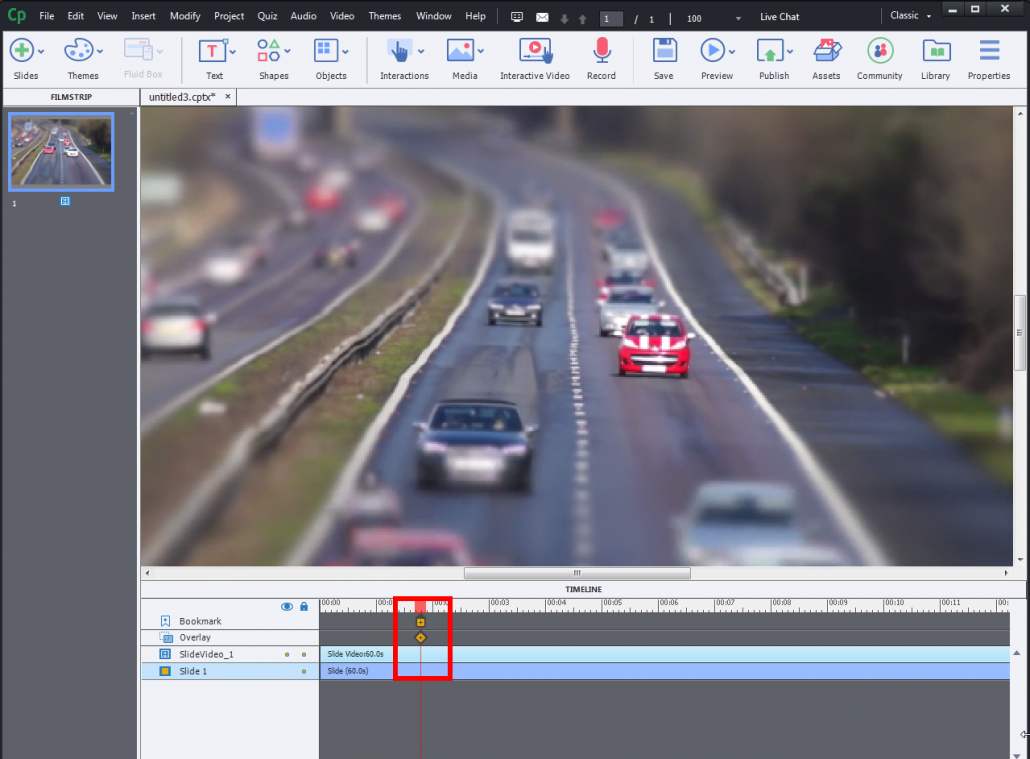1030x759 pixels.
Task: Select slide 1 thumbnail in the Filmstrip
Action: point(60,151)
